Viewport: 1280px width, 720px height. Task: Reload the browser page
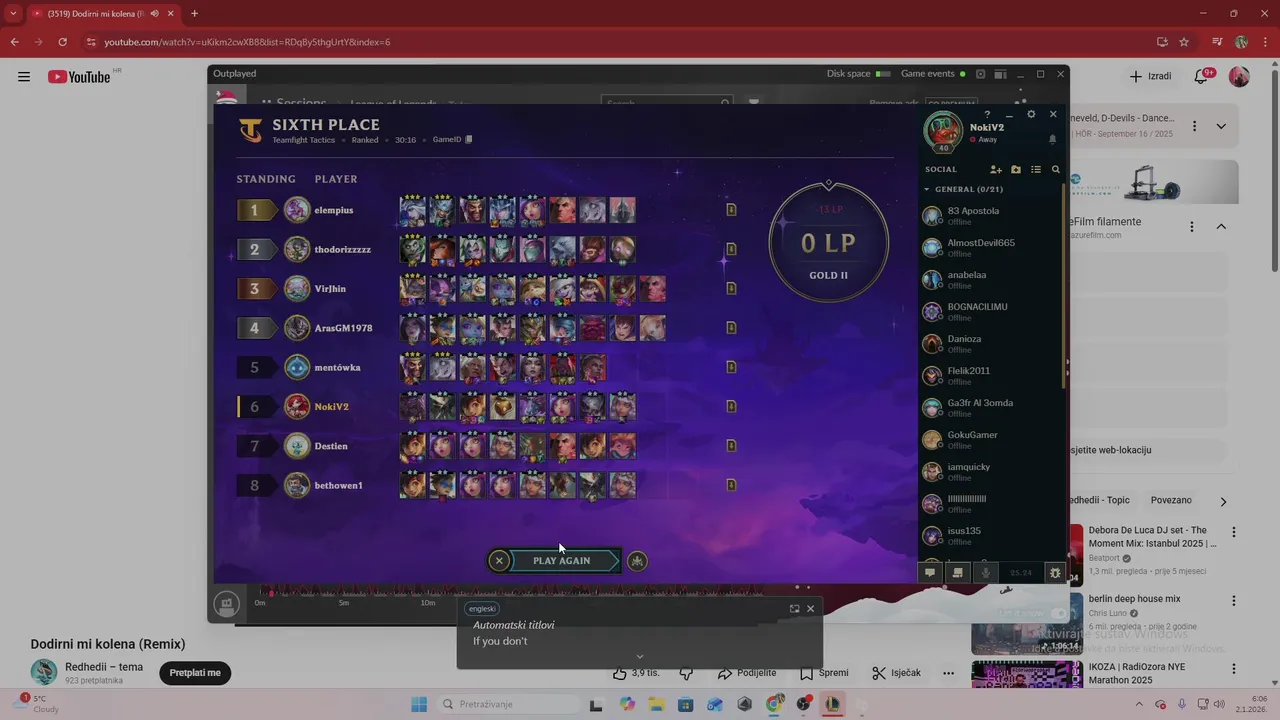tap(62, 42)
